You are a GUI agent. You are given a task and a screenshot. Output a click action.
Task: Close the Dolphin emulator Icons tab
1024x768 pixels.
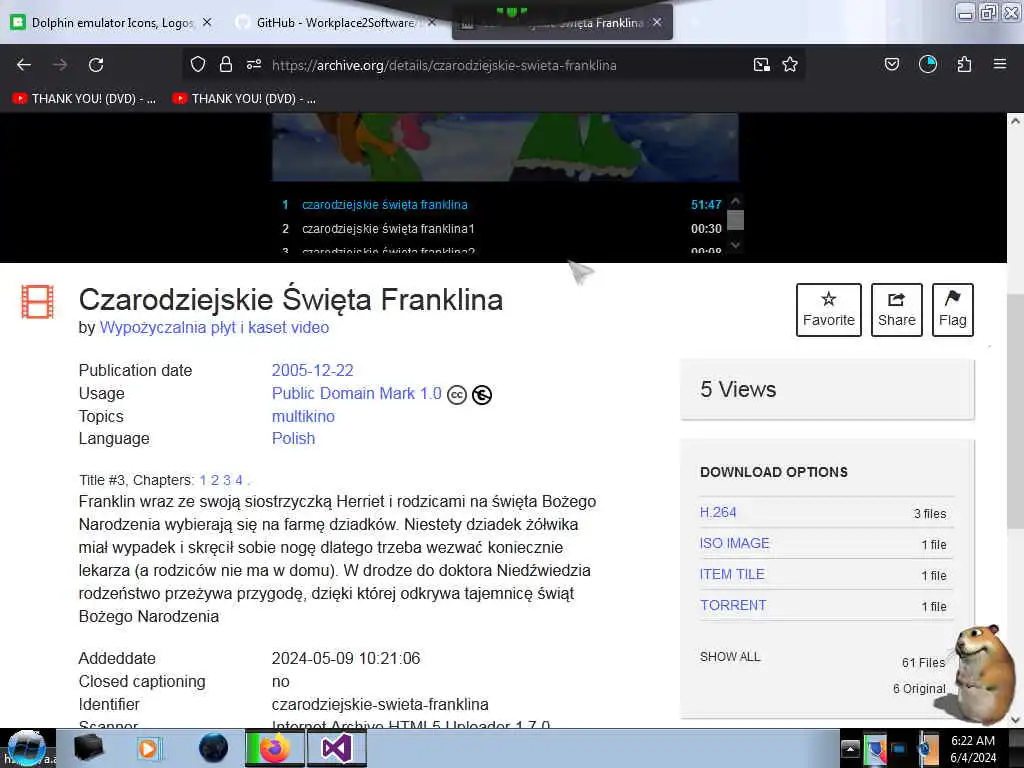pos(207,22)
